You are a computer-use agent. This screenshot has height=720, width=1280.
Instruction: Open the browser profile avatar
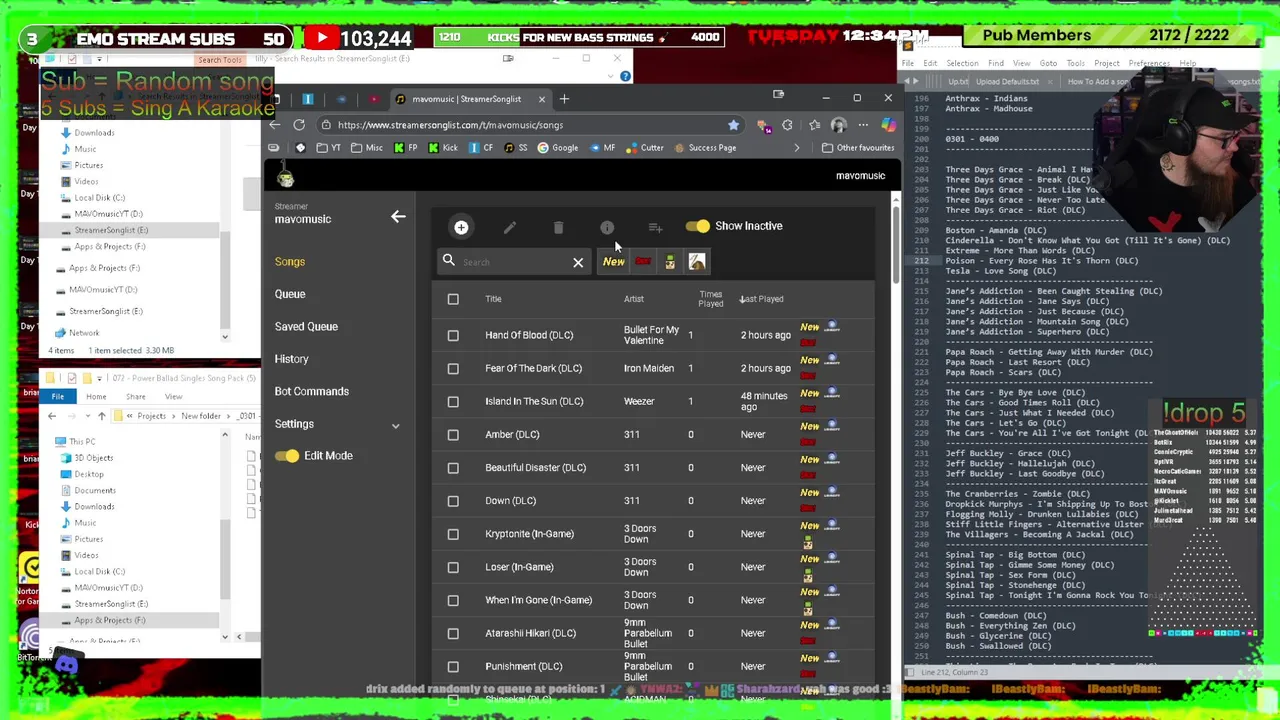[838, 125]
